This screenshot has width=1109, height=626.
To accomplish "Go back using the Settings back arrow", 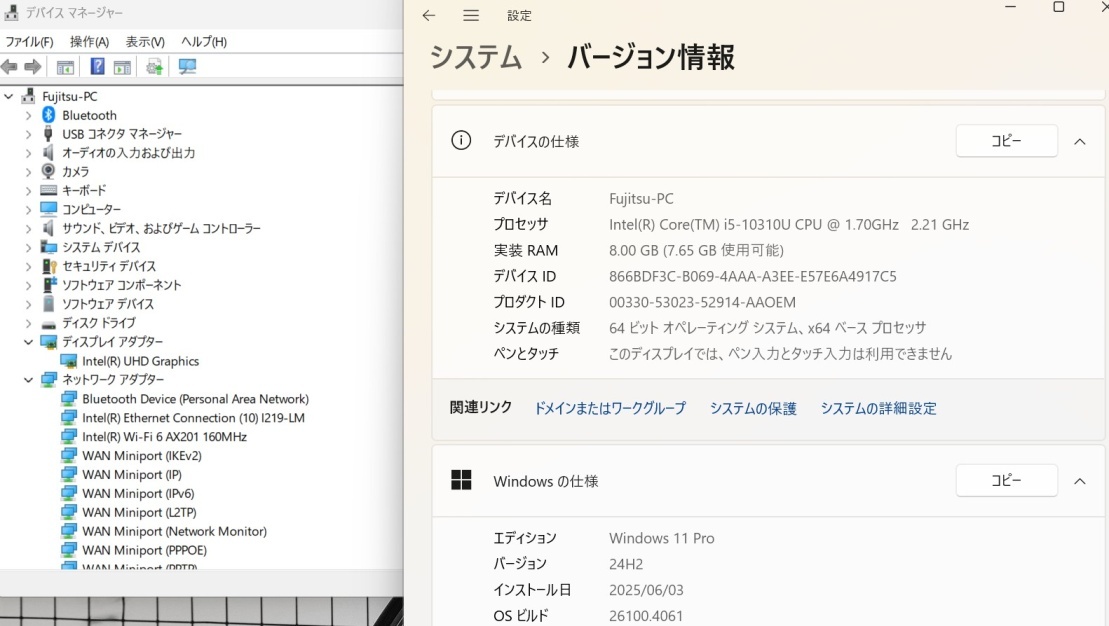I will (429, 16).
